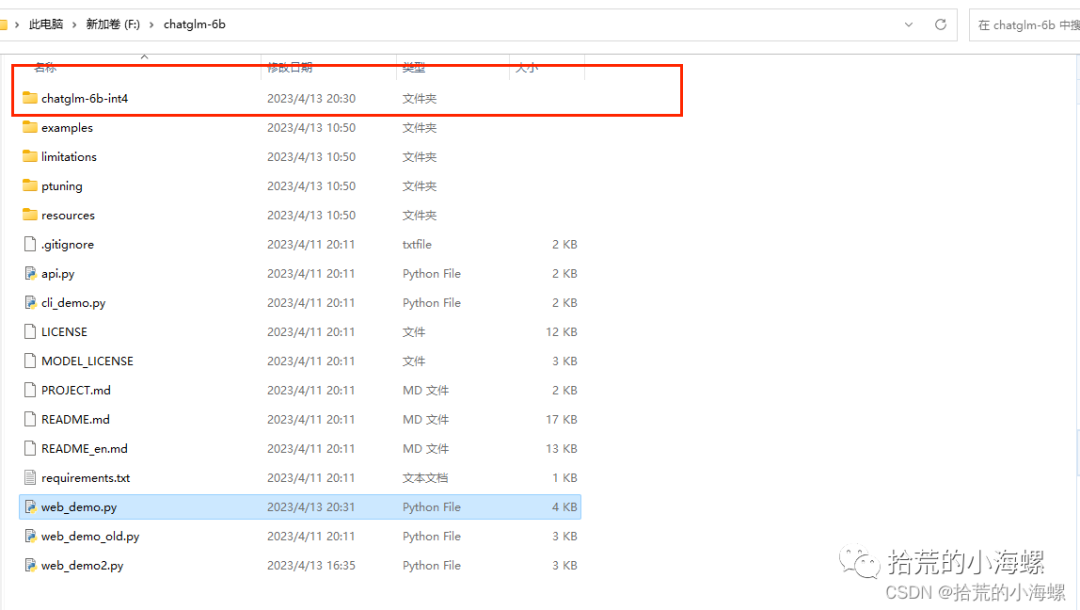
Task: Click the 文本文档 type of requirements.txt
Action: click(425, 478)
